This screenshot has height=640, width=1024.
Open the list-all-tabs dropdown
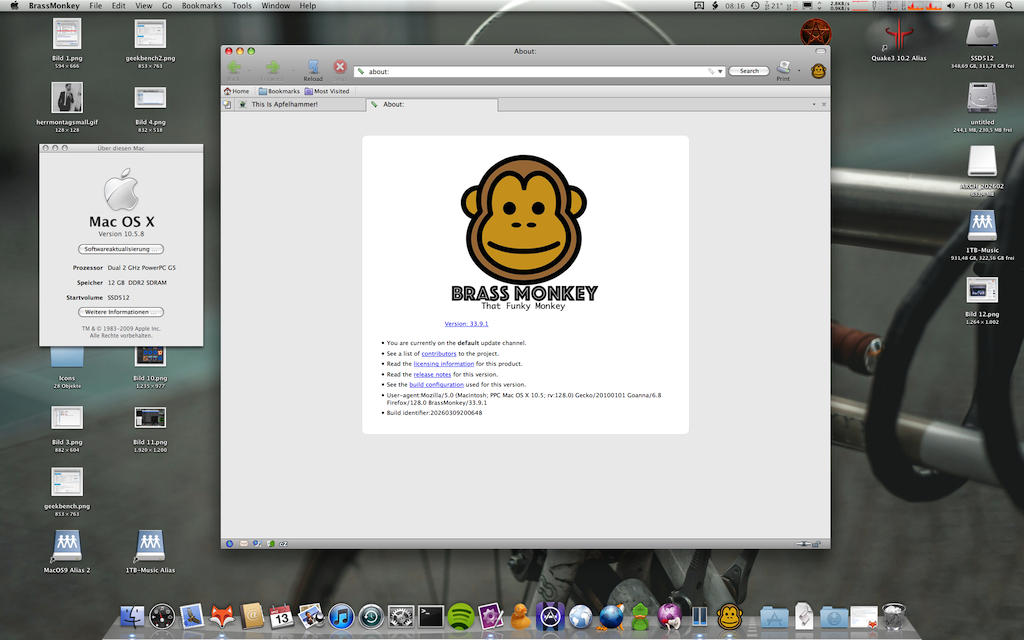tap(813, 104)
